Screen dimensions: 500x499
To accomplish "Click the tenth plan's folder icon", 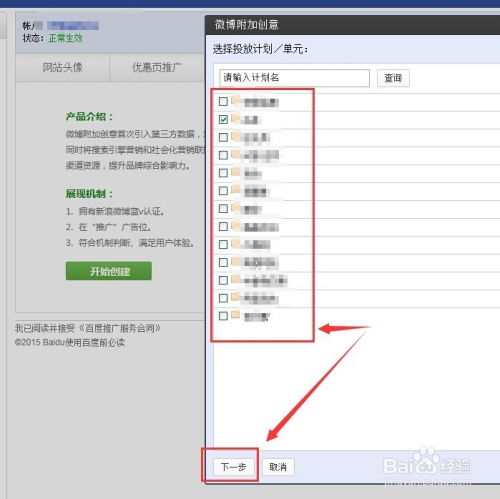I will pos(236,261).
